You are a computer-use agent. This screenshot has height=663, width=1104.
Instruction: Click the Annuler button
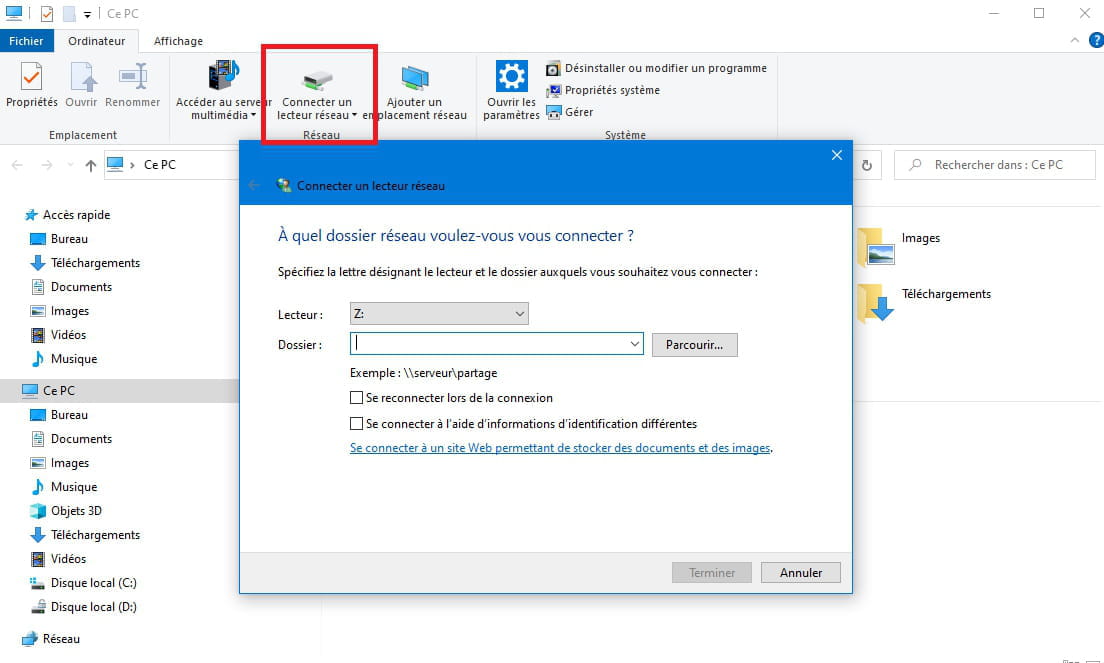(801, 573)
